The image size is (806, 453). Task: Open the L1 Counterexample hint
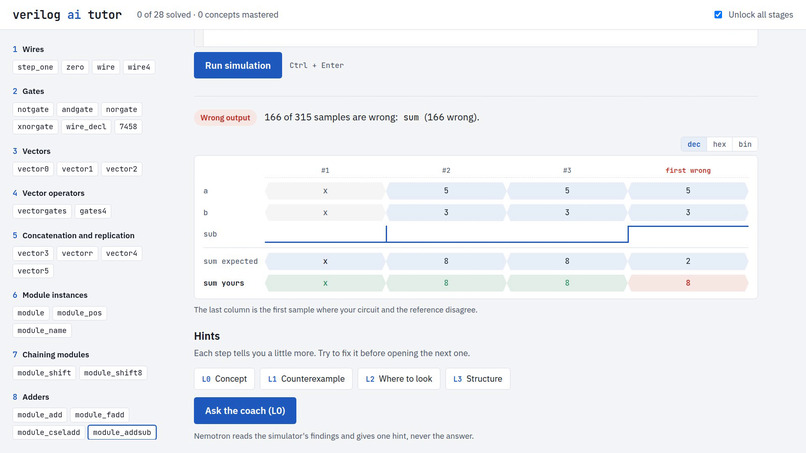tap(306, 379)
